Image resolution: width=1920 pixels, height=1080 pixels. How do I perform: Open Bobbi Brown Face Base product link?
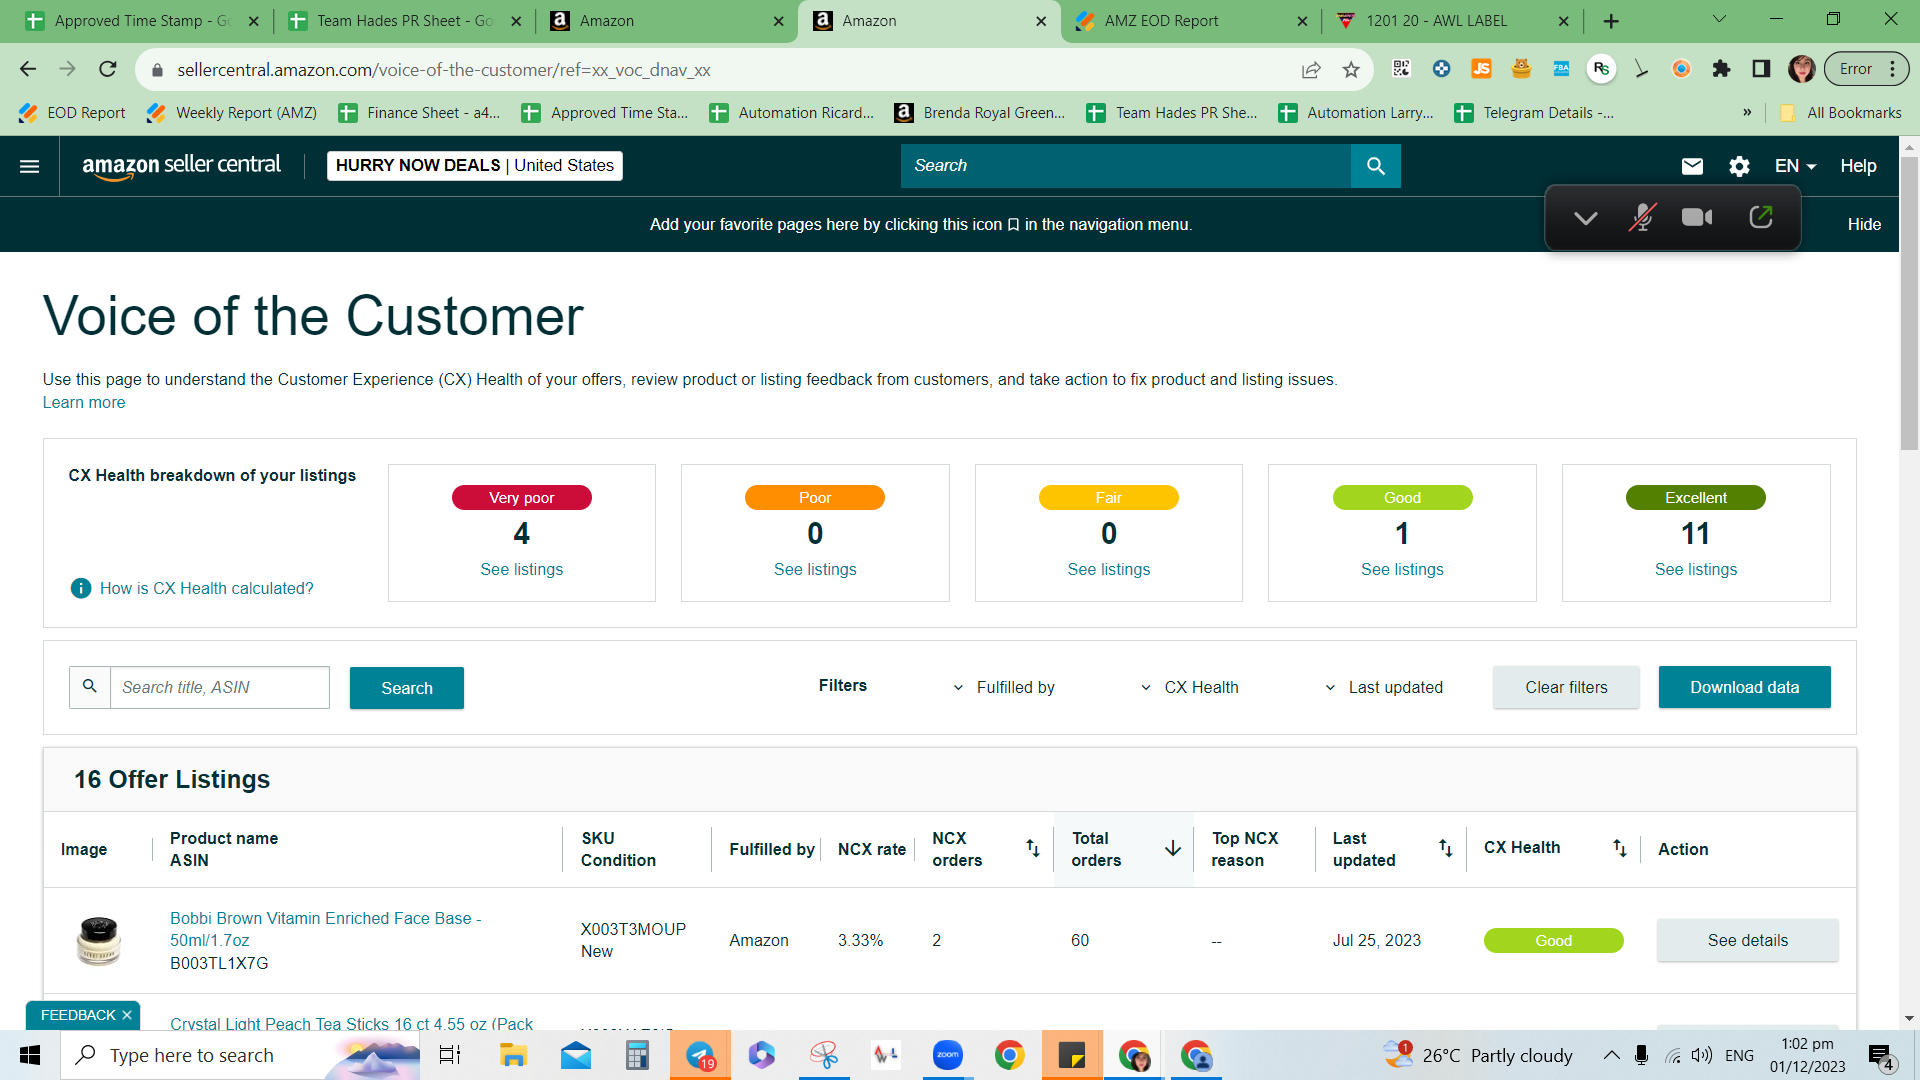(325, 929)
